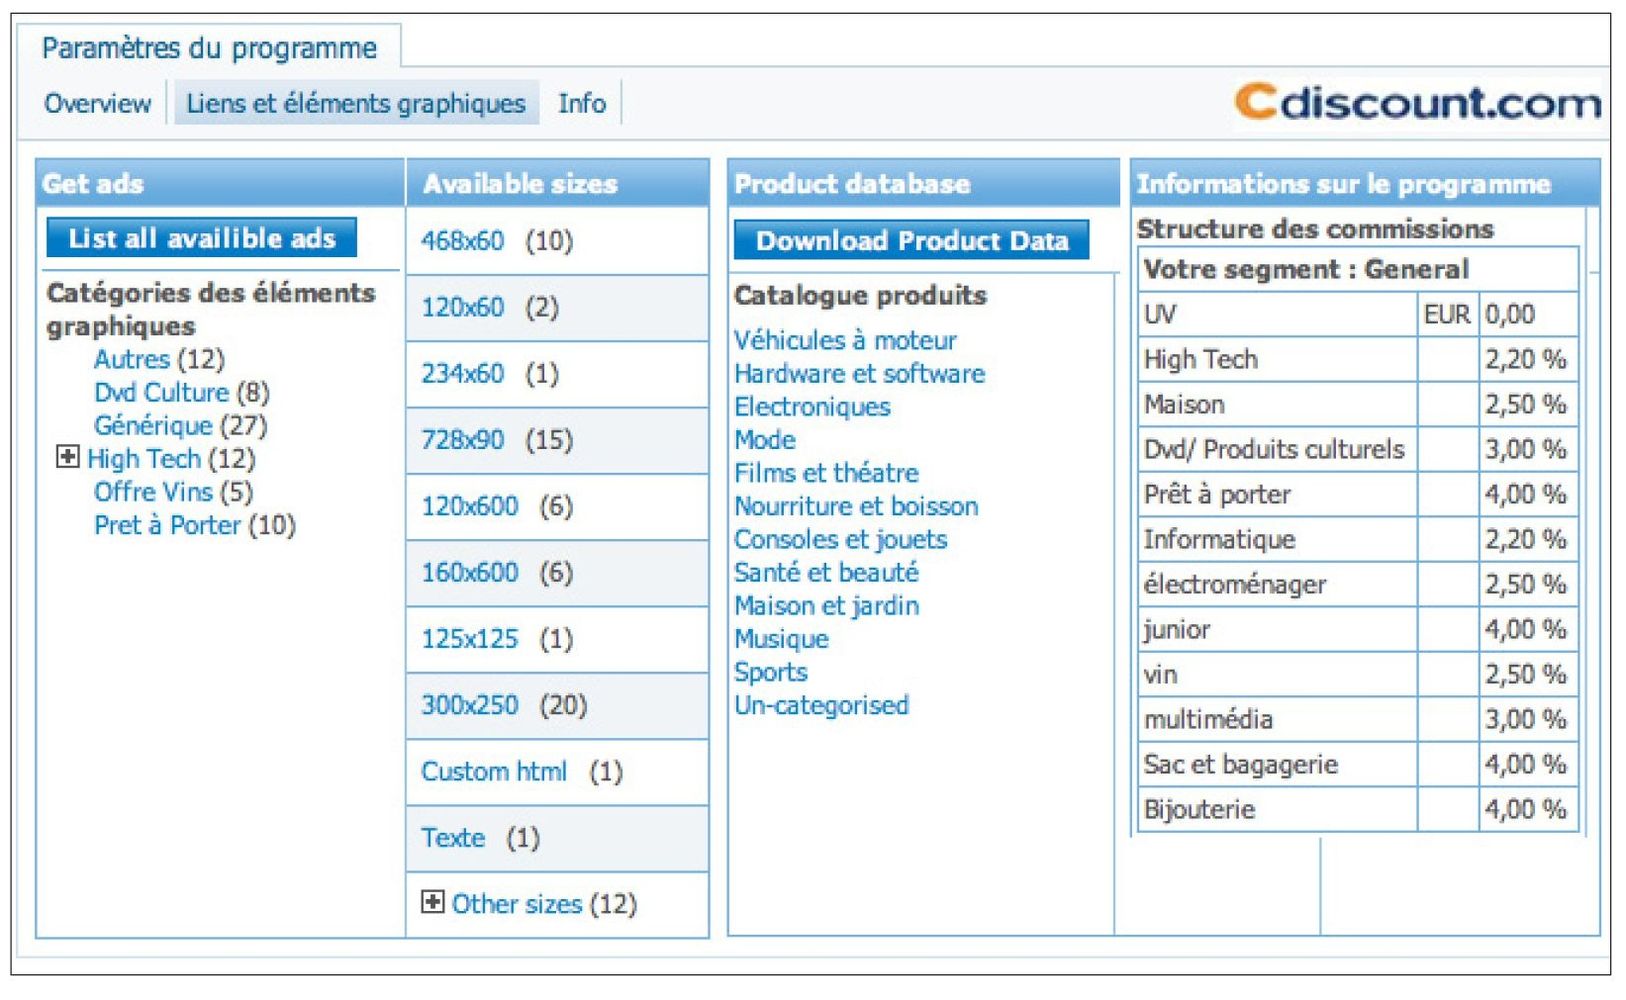This screenshot has height=1000, width=1626.
Task: Open the Santé et beauté catalogue
Action: click(826, 573)
